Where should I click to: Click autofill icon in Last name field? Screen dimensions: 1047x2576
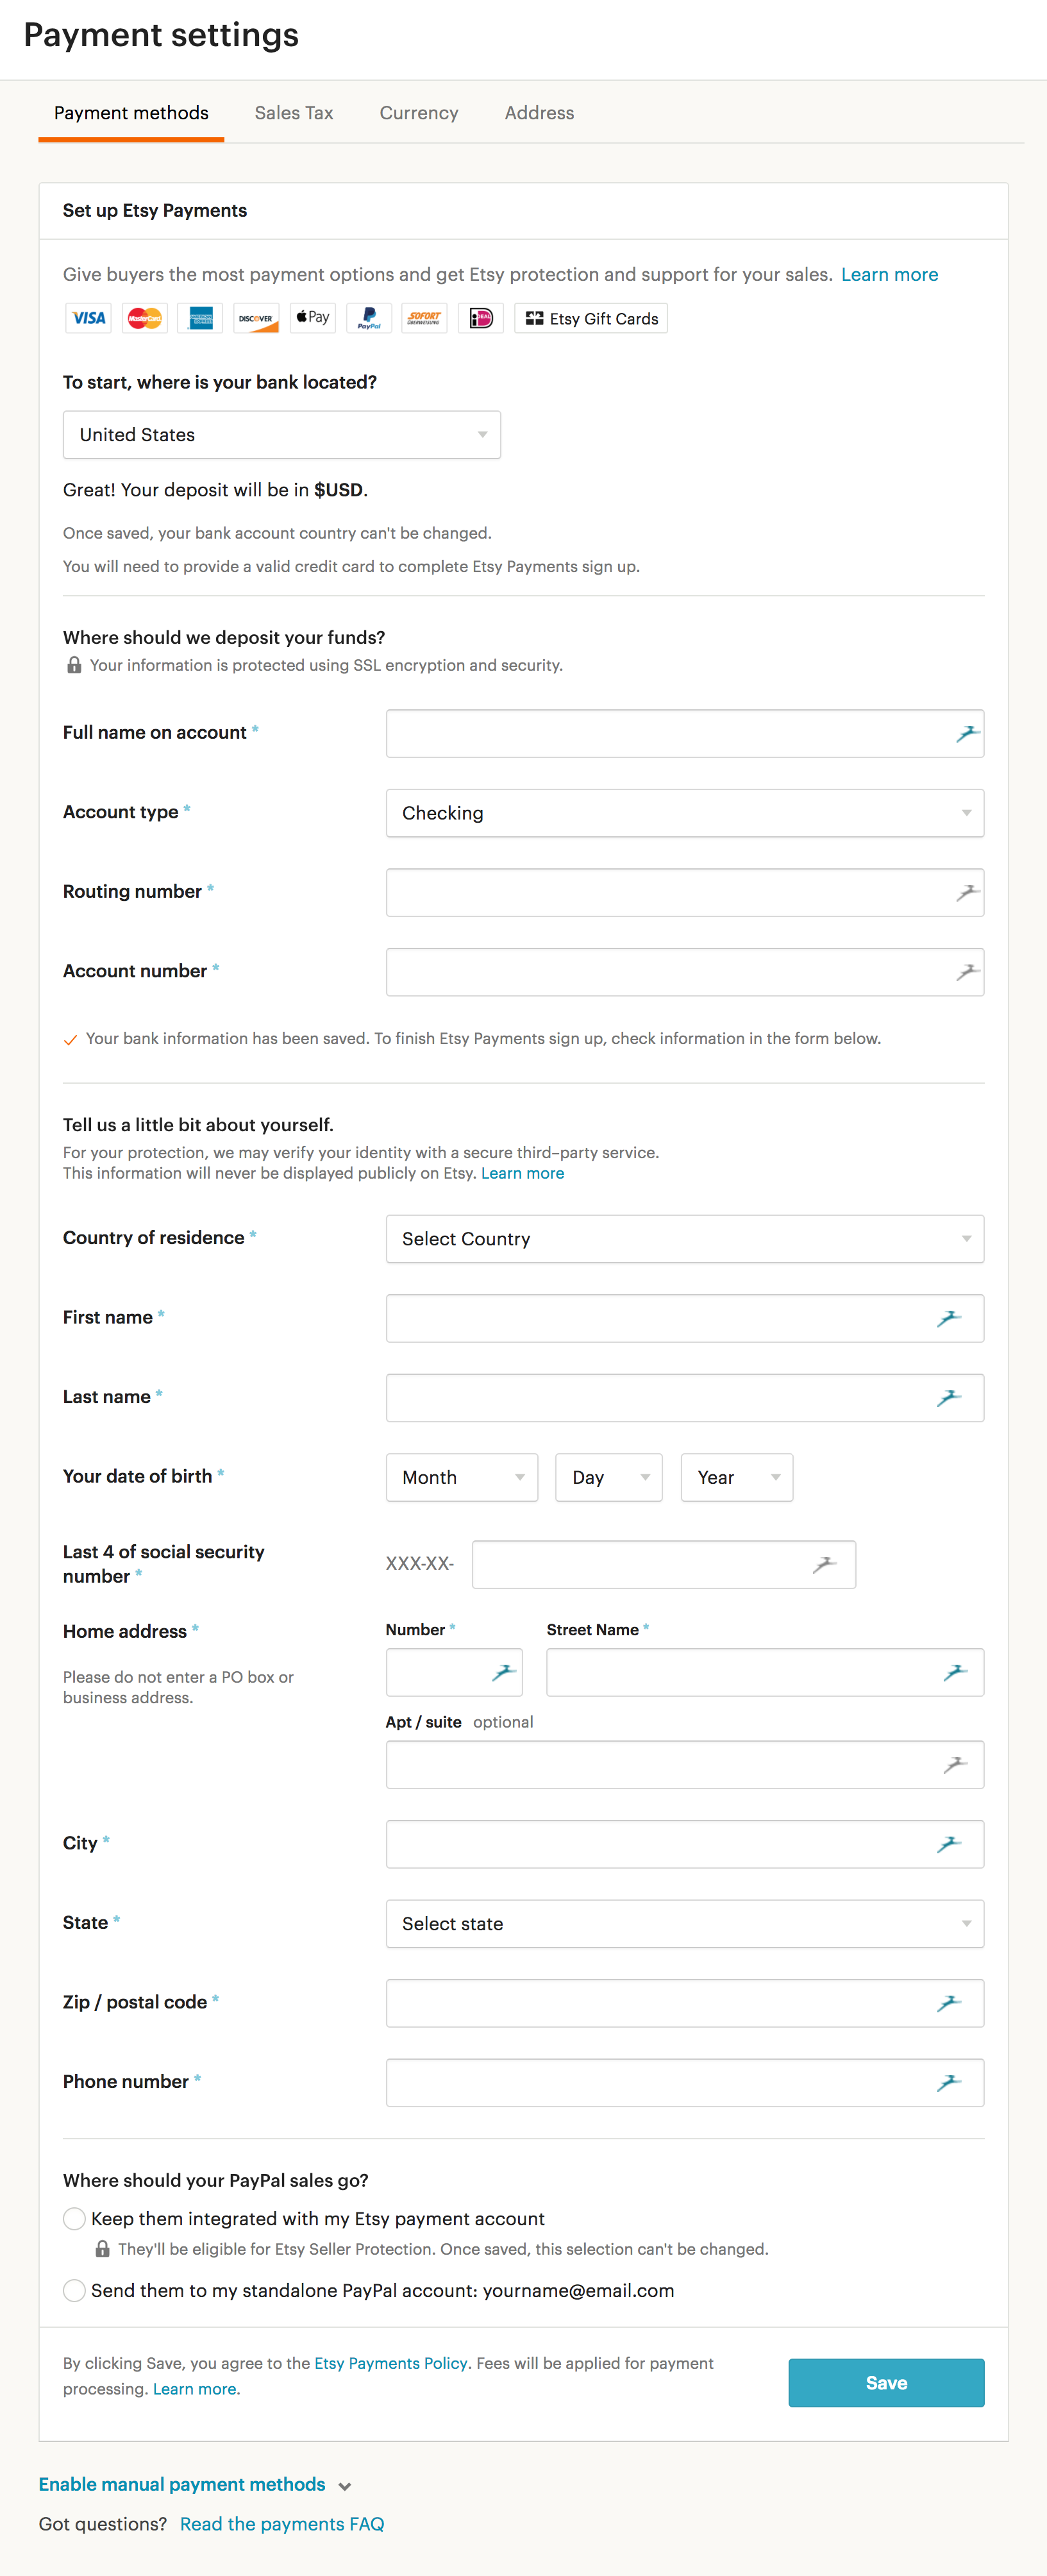948,1398
